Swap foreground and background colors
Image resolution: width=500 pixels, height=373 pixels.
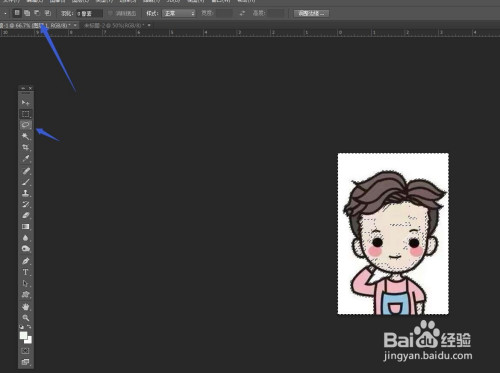coord(29,327)
